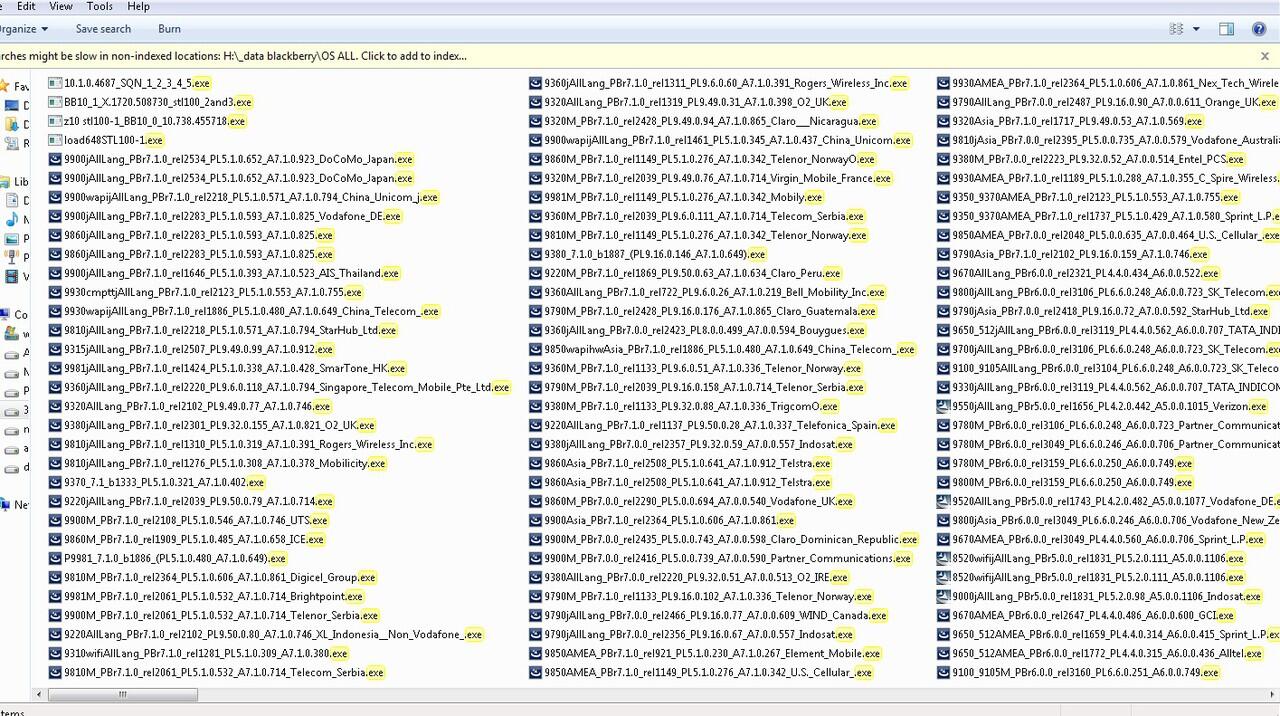Select the icon of BB10_1_X.1720.508730_stl100_2and3.exe
Screen dimensions: 1280x716
point(55,102)
